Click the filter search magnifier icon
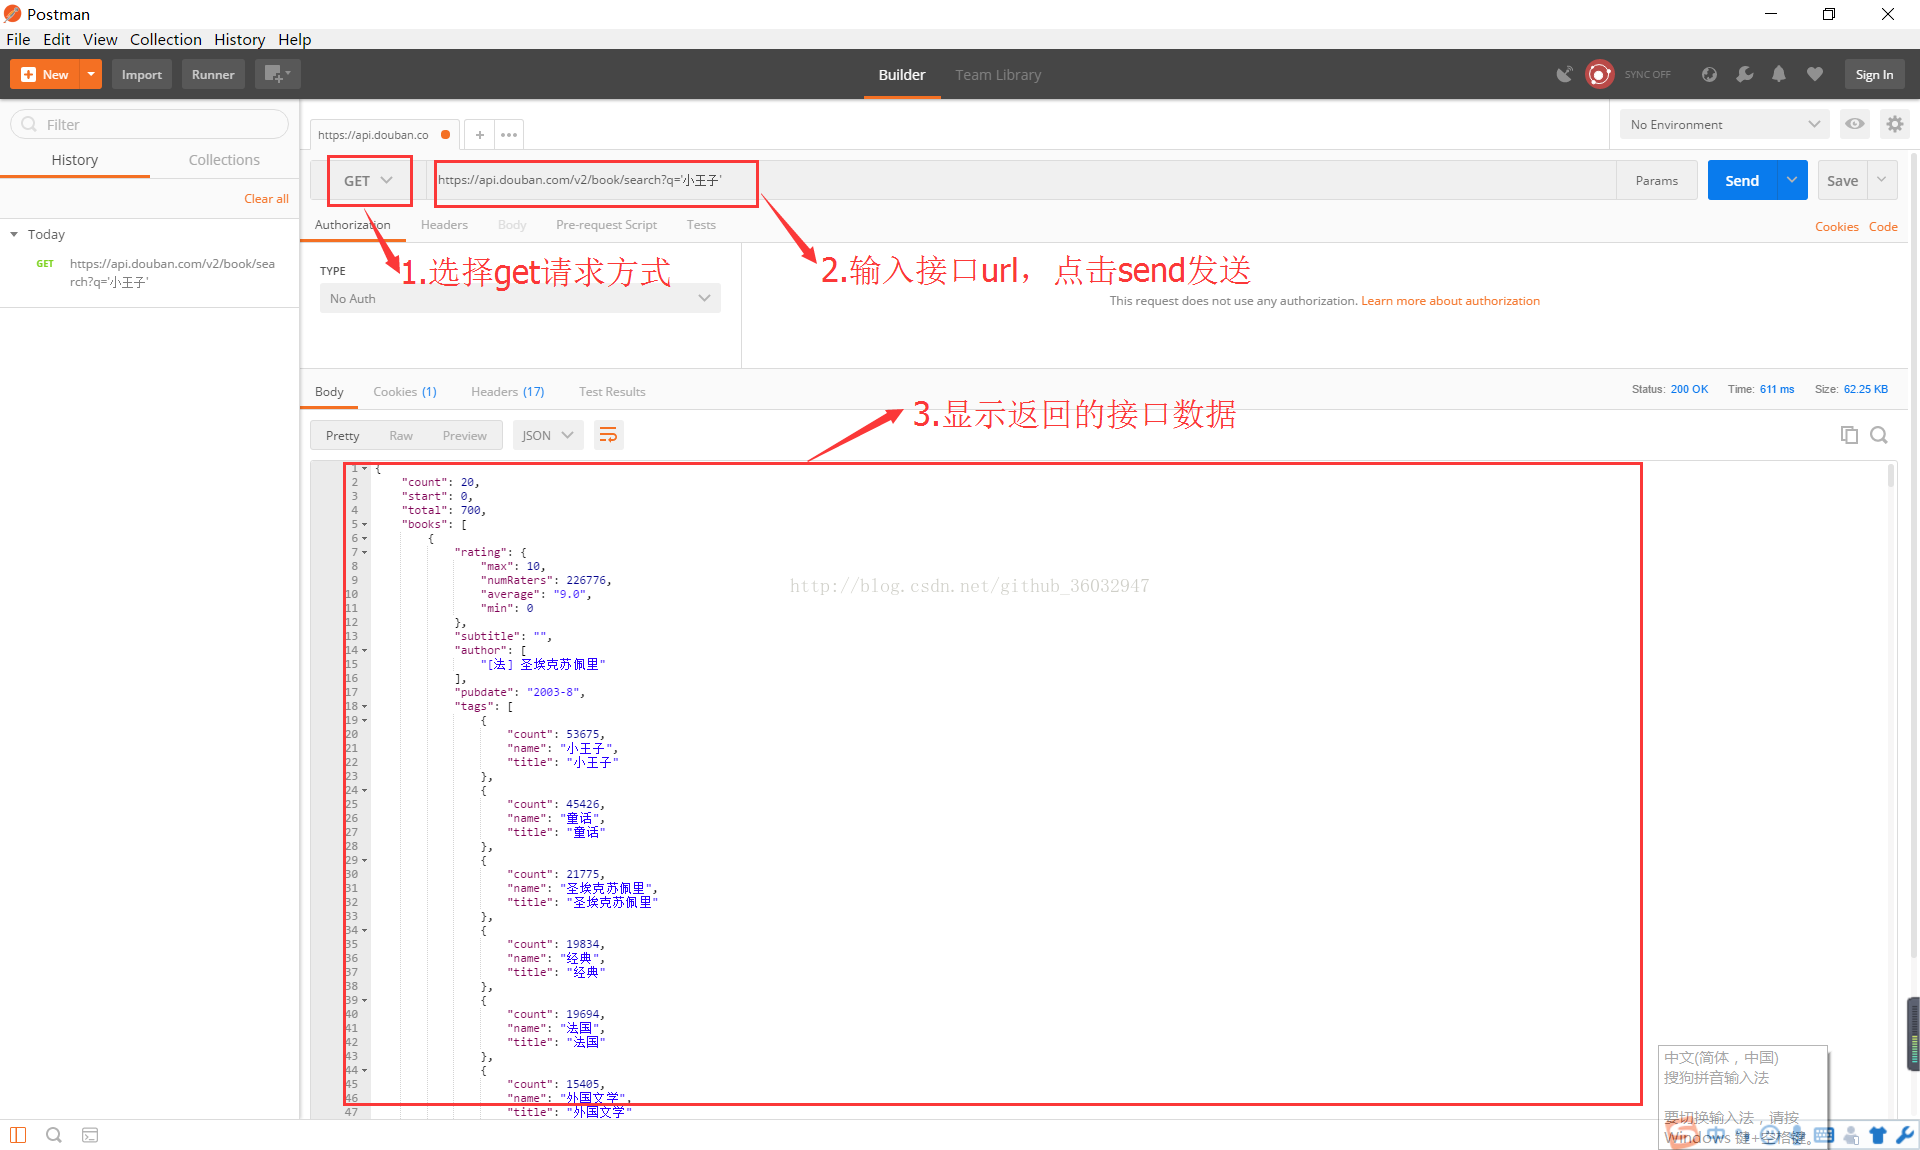 (29, 124)
